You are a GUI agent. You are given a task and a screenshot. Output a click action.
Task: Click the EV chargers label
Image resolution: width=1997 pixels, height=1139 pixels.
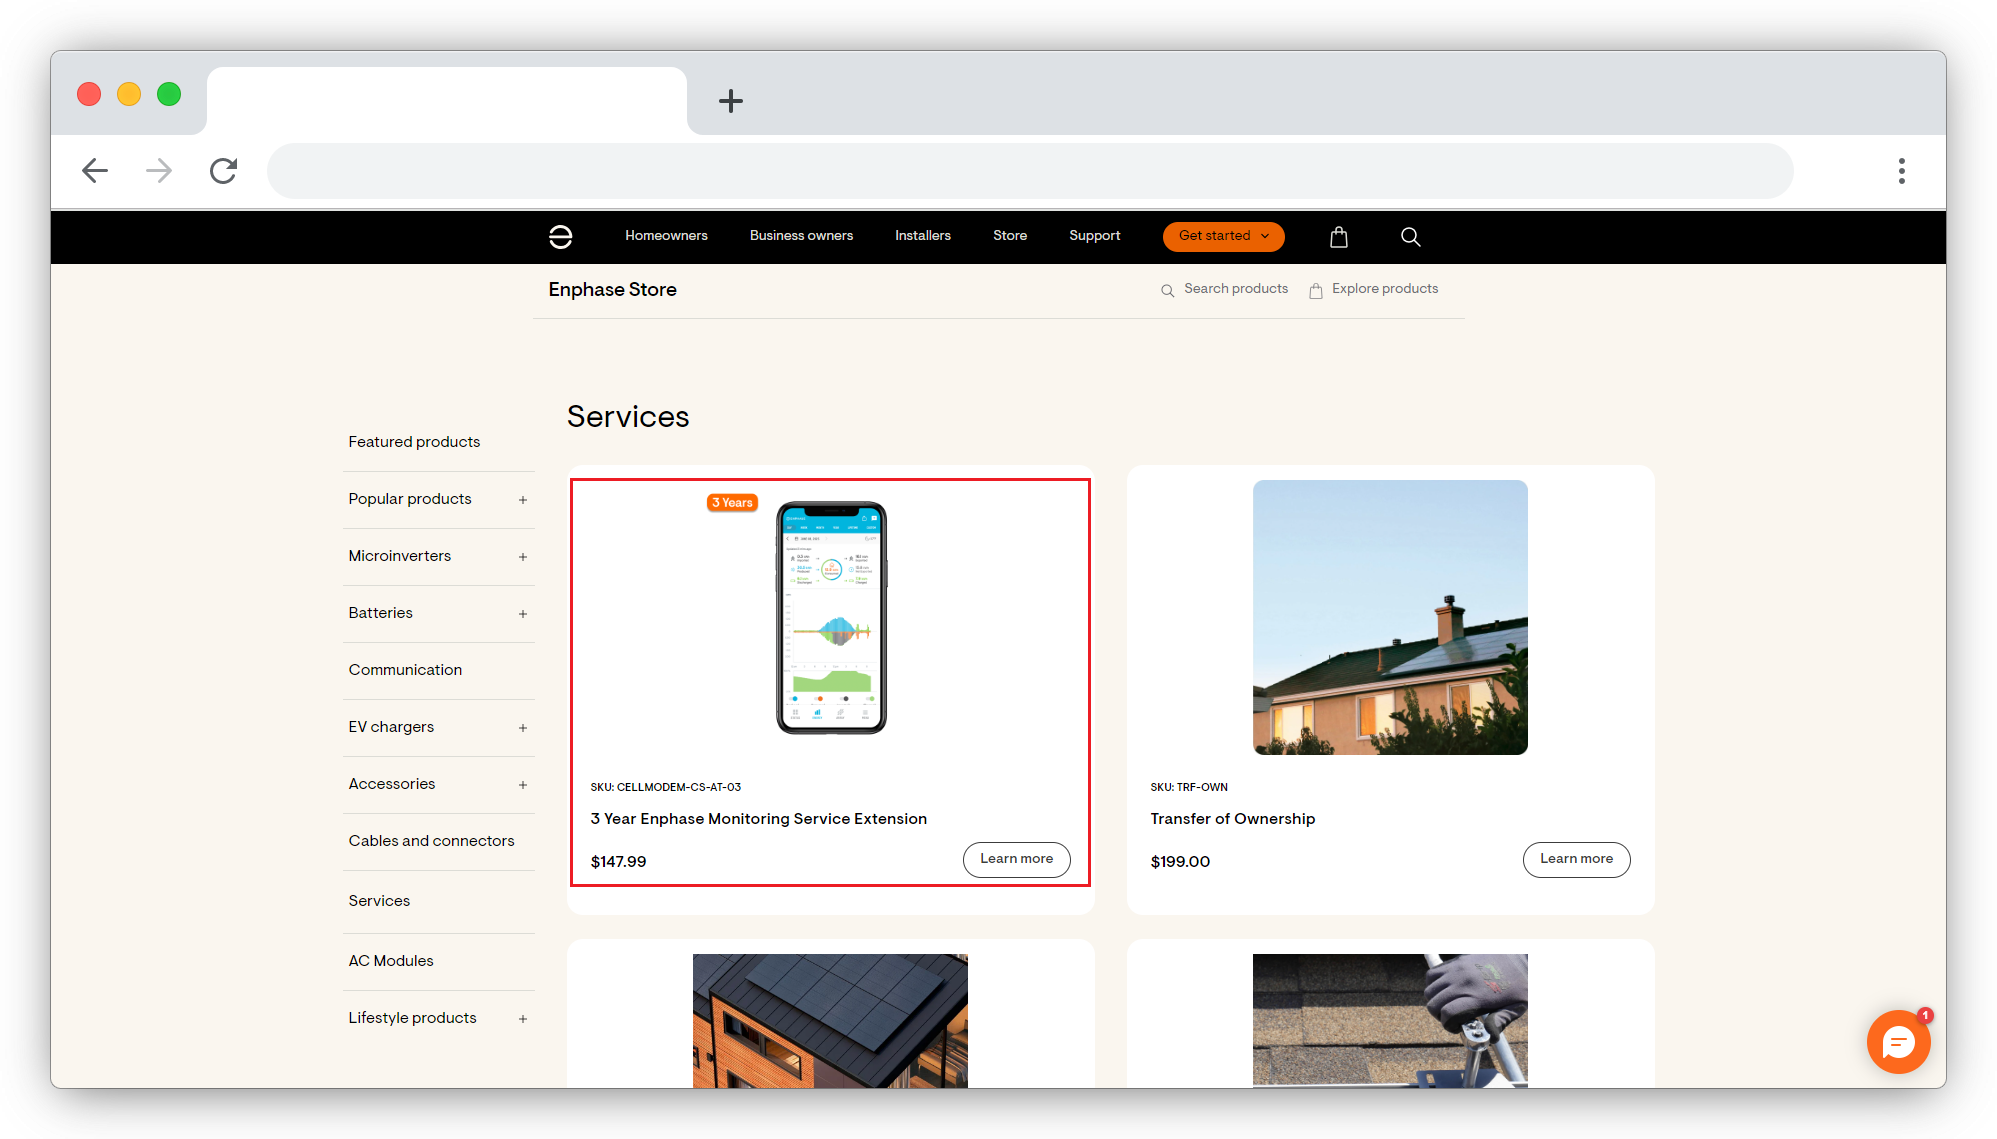391,727
